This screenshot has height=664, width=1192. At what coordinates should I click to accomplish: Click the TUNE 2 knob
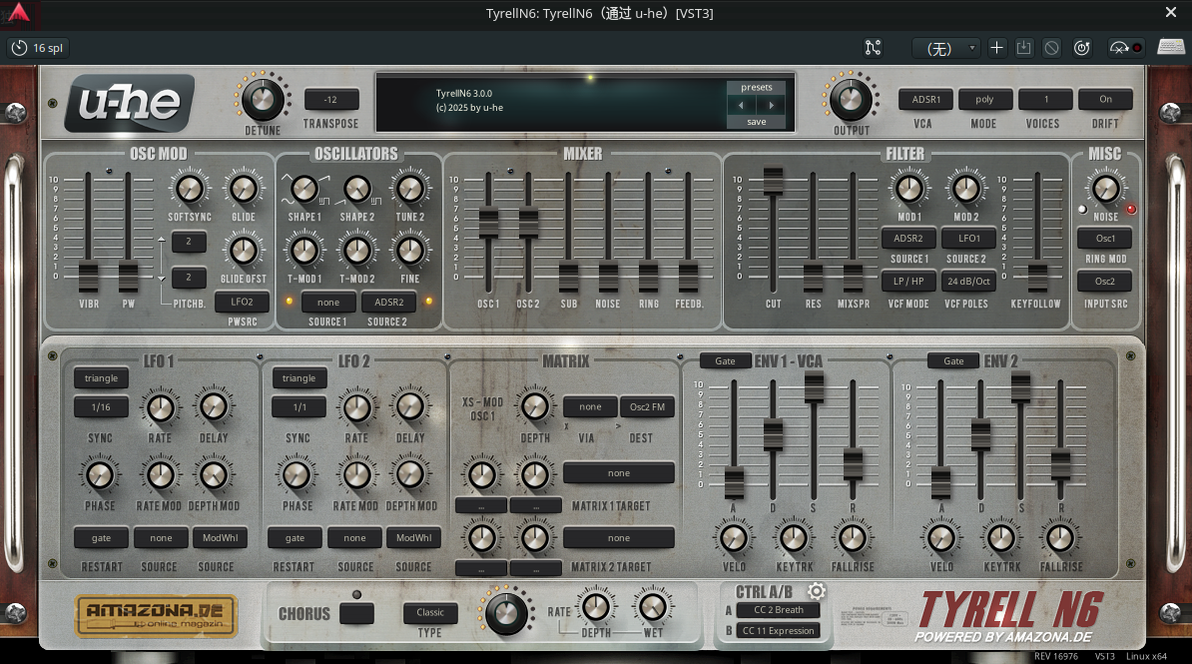tap(410, 188)
